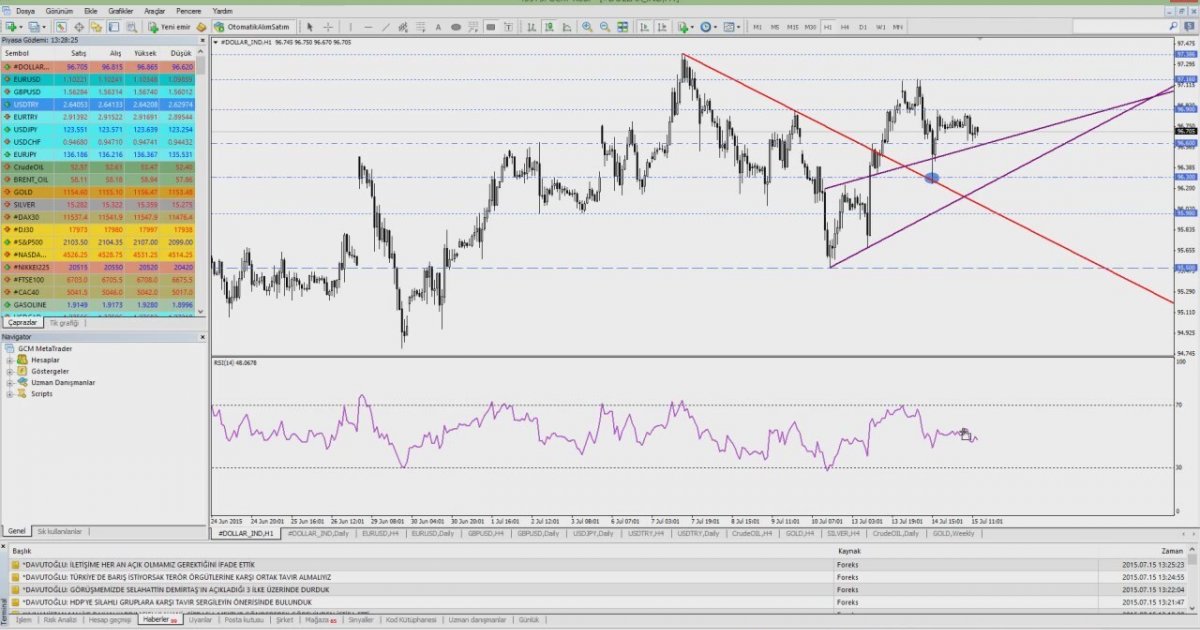Open MetaEditor icon next to Yeni emir
Viewport: 1200px width, 630px height.
pos(202,26)
